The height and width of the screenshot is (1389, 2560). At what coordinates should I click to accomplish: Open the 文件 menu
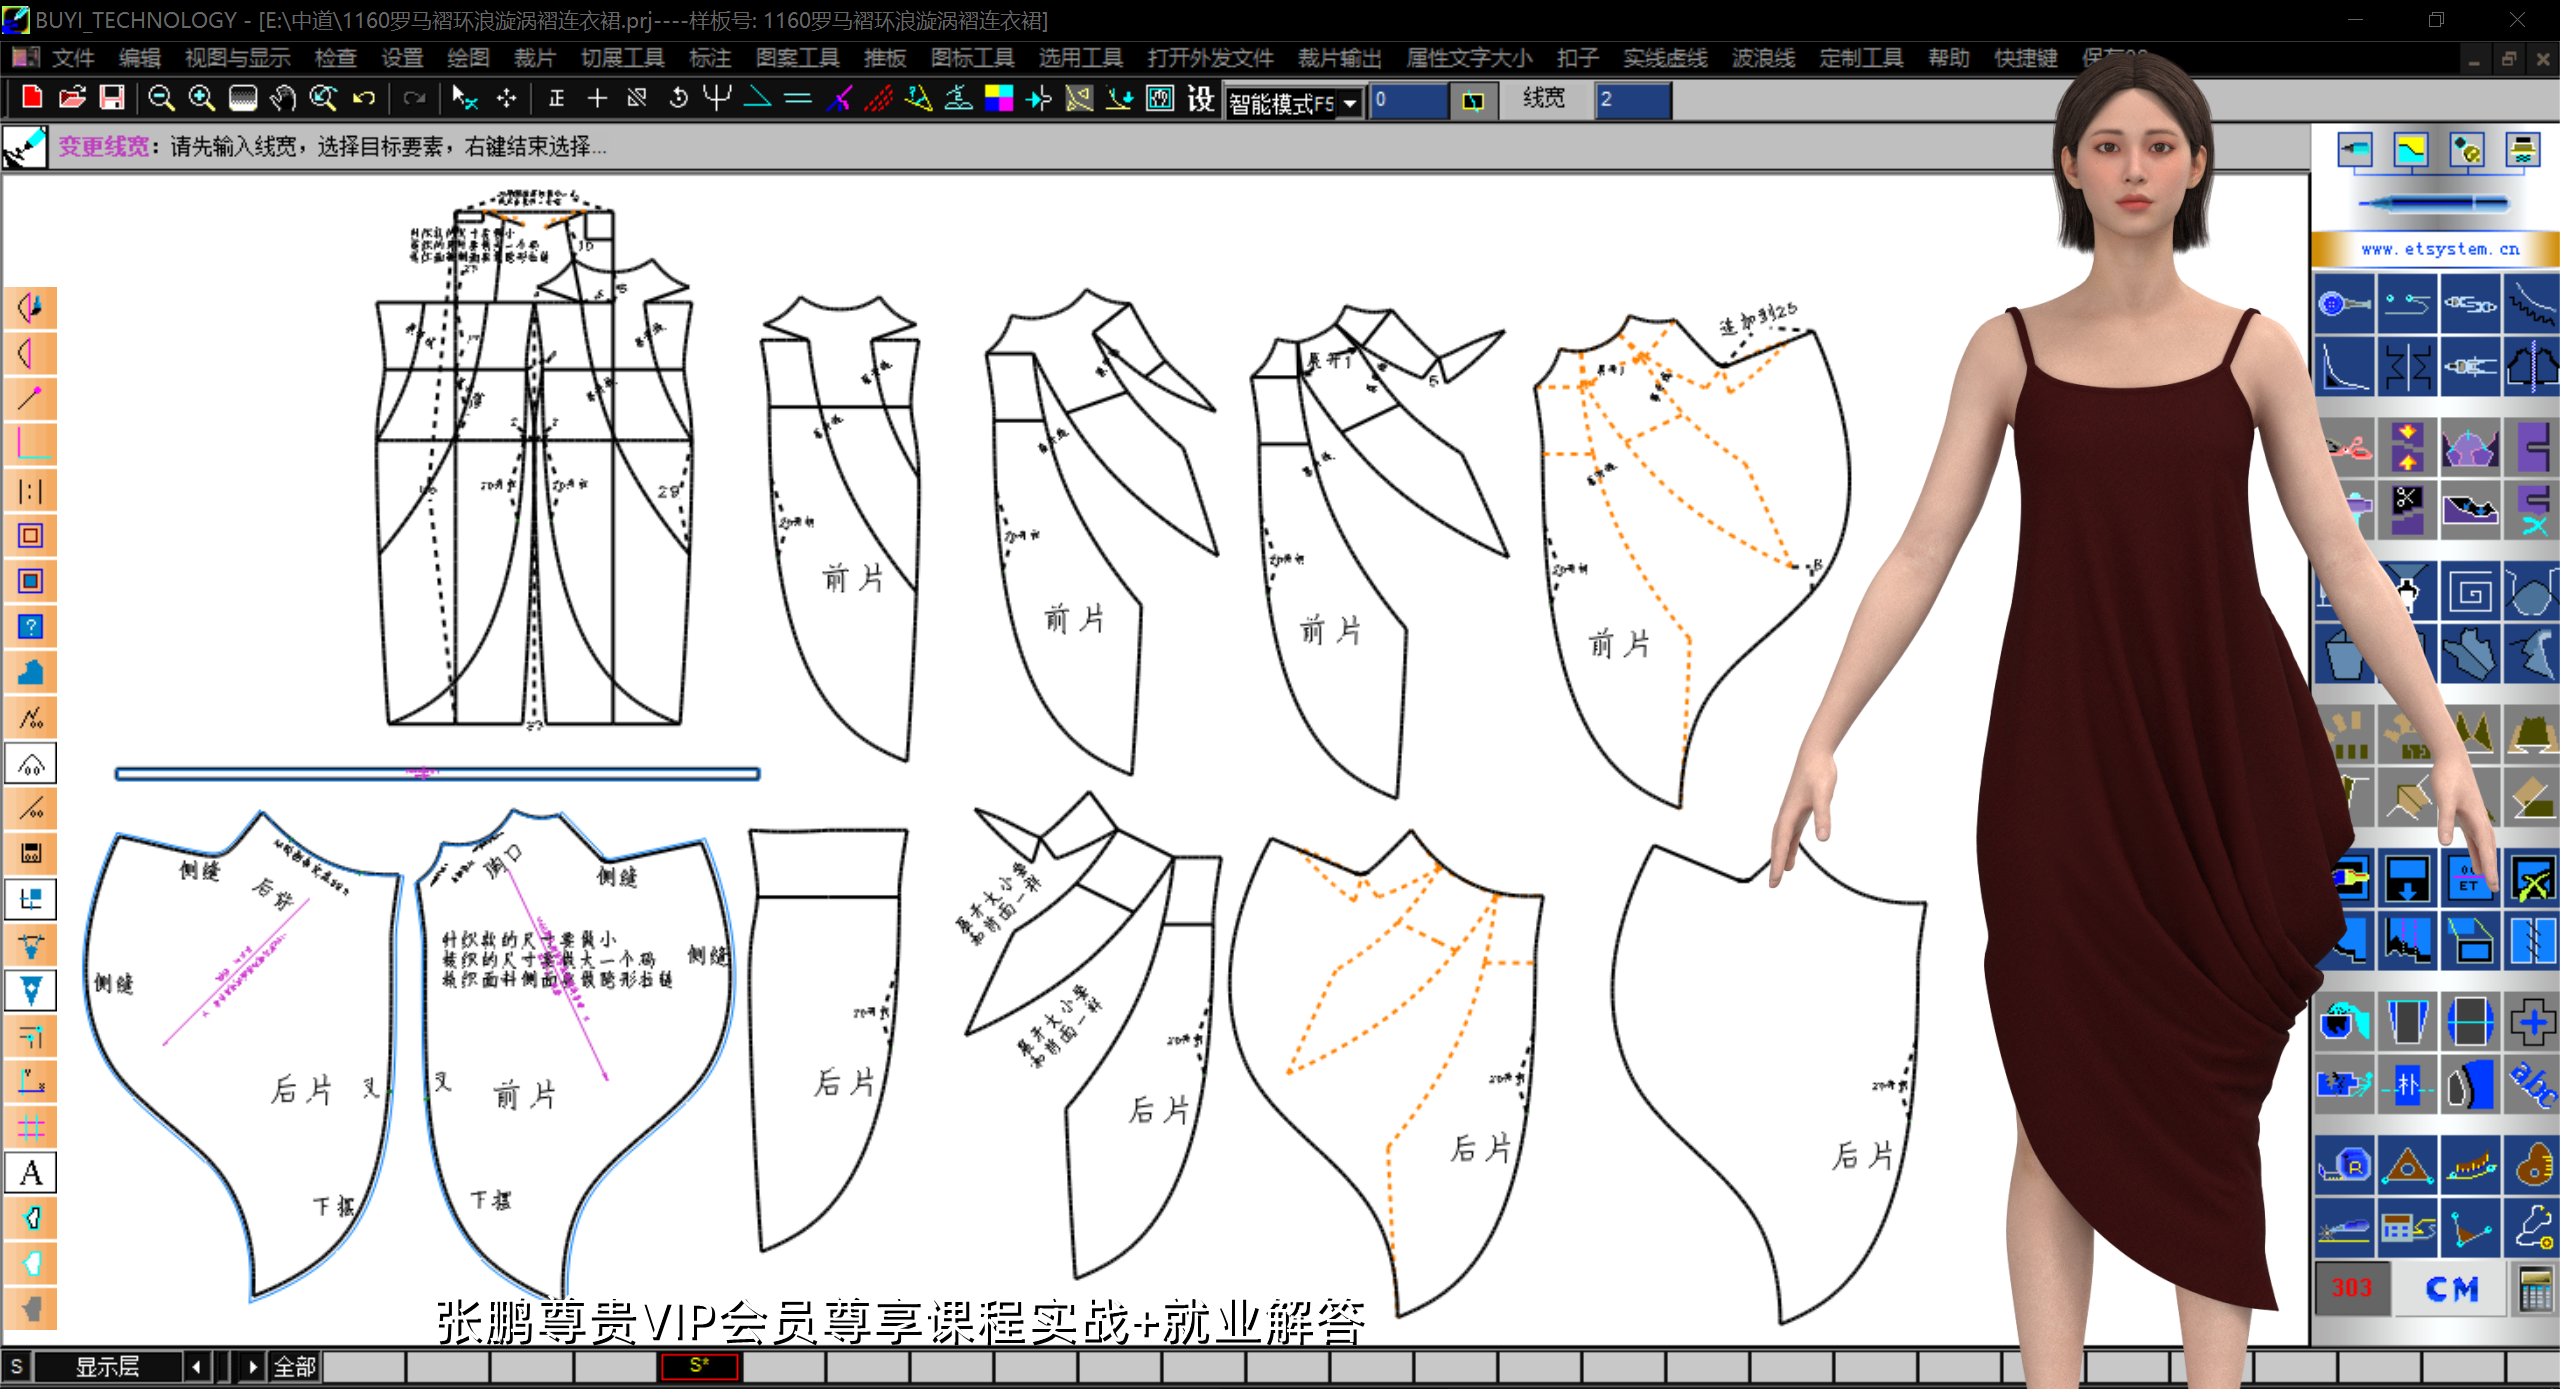(x=73, y=58)
